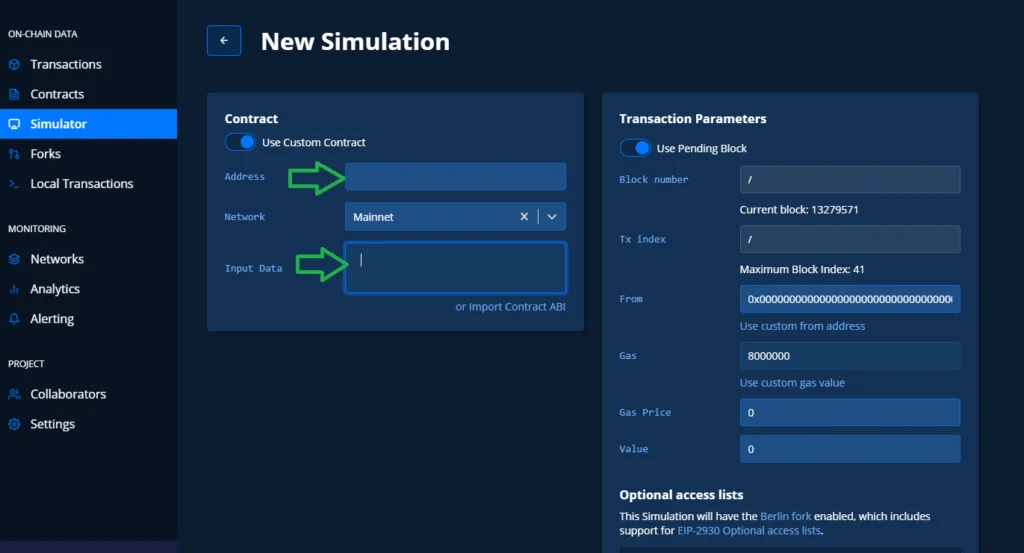Toggle the Use Pending Block switch
This screenshot has height=553, width=1024.
pyautogui.click(x=635, y=148)
